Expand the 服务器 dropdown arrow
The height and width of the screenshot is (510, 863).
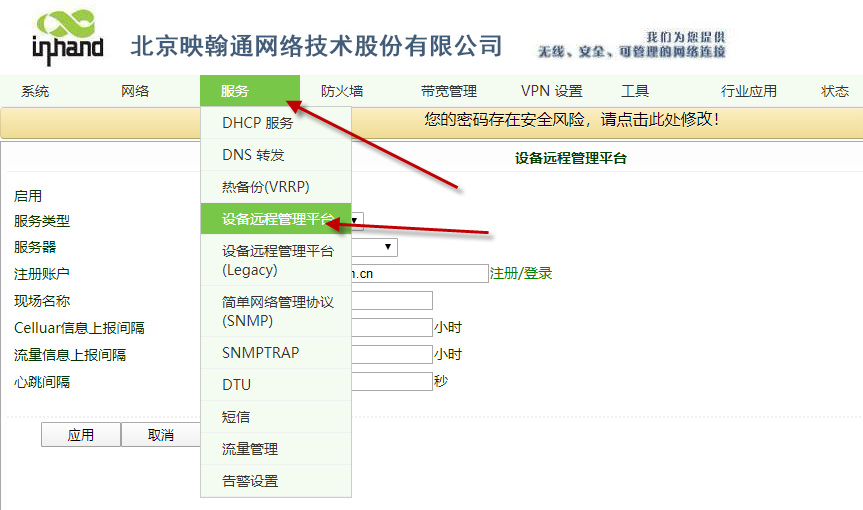(390, 247)
